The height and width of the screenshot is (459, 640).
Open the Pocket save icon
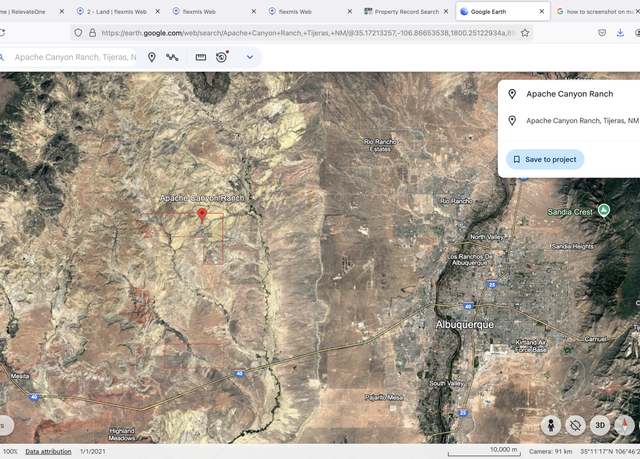[602, 33]
